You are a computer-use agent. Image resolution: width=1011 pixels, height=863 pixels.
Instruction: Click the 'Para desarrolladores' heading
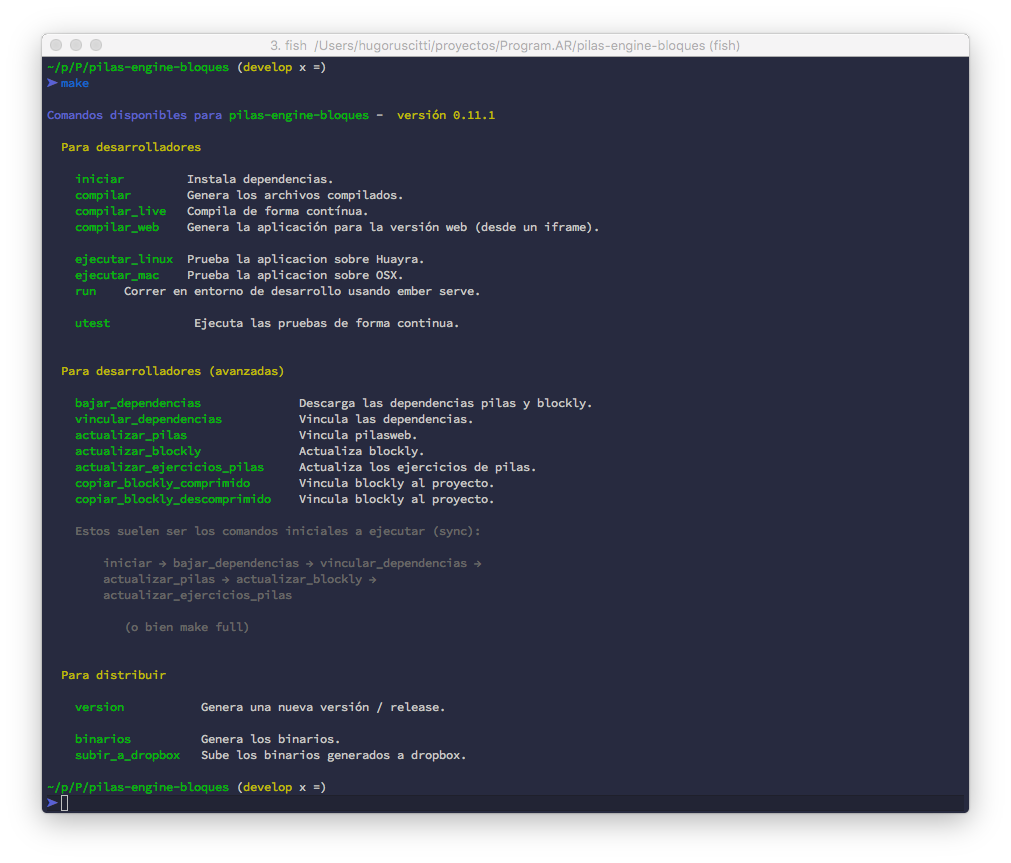(x=131, y=147)
